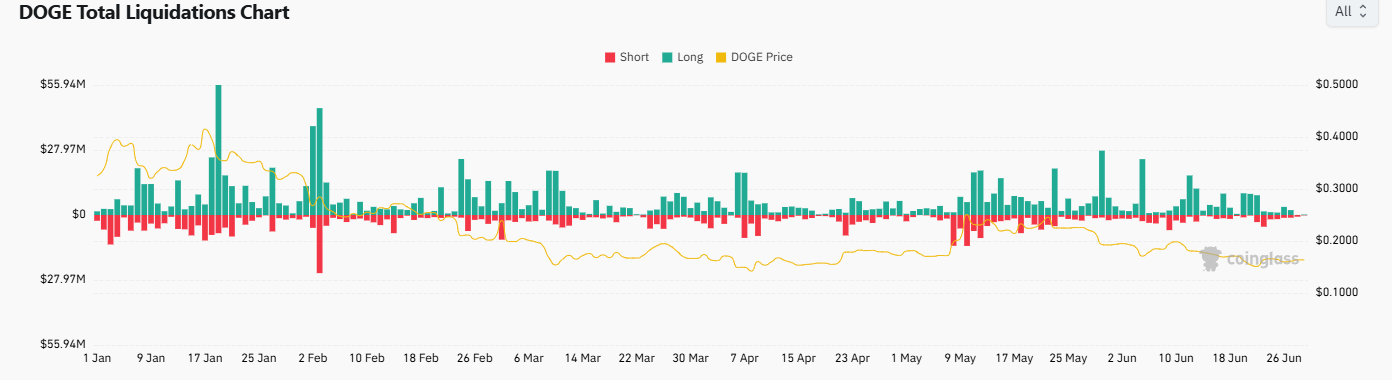Click the 17 May date label
This screenshot has height=380, width=1392.
[x=1014, y=358]
